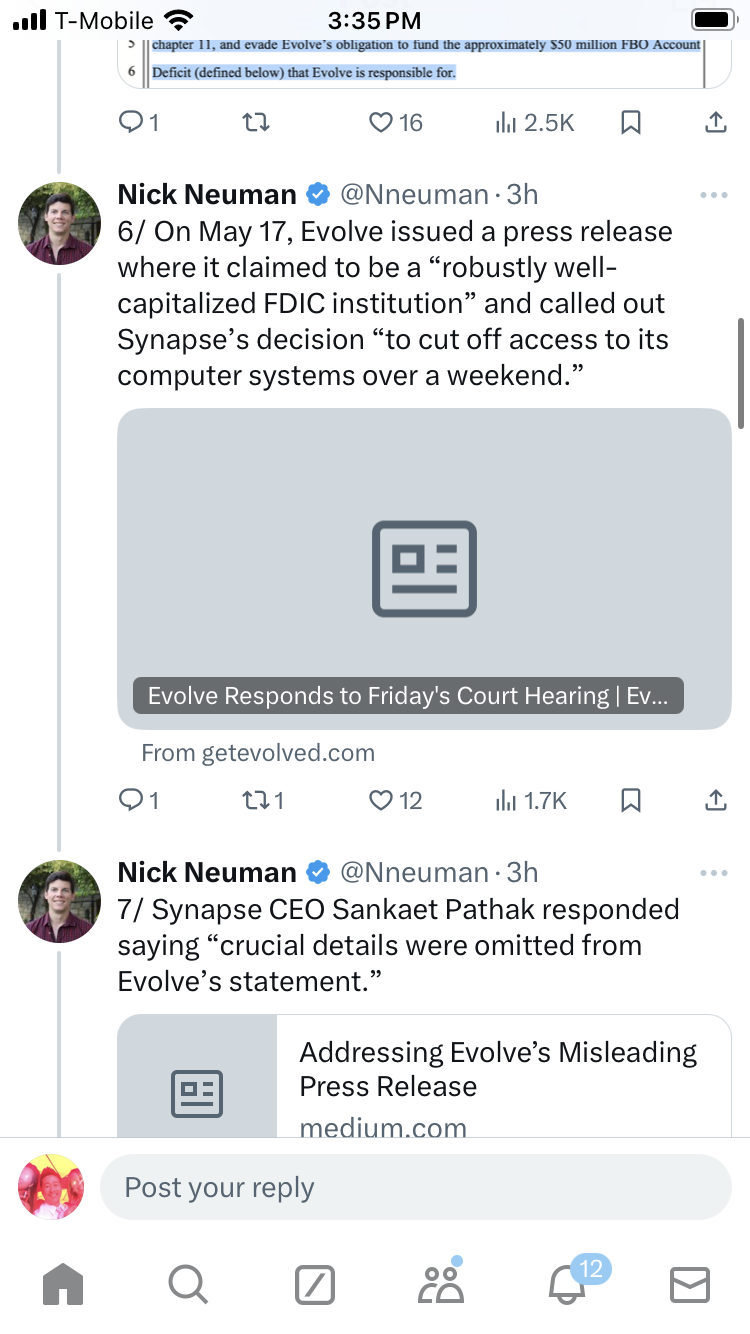Go to the Home tab

(63, 1284)
